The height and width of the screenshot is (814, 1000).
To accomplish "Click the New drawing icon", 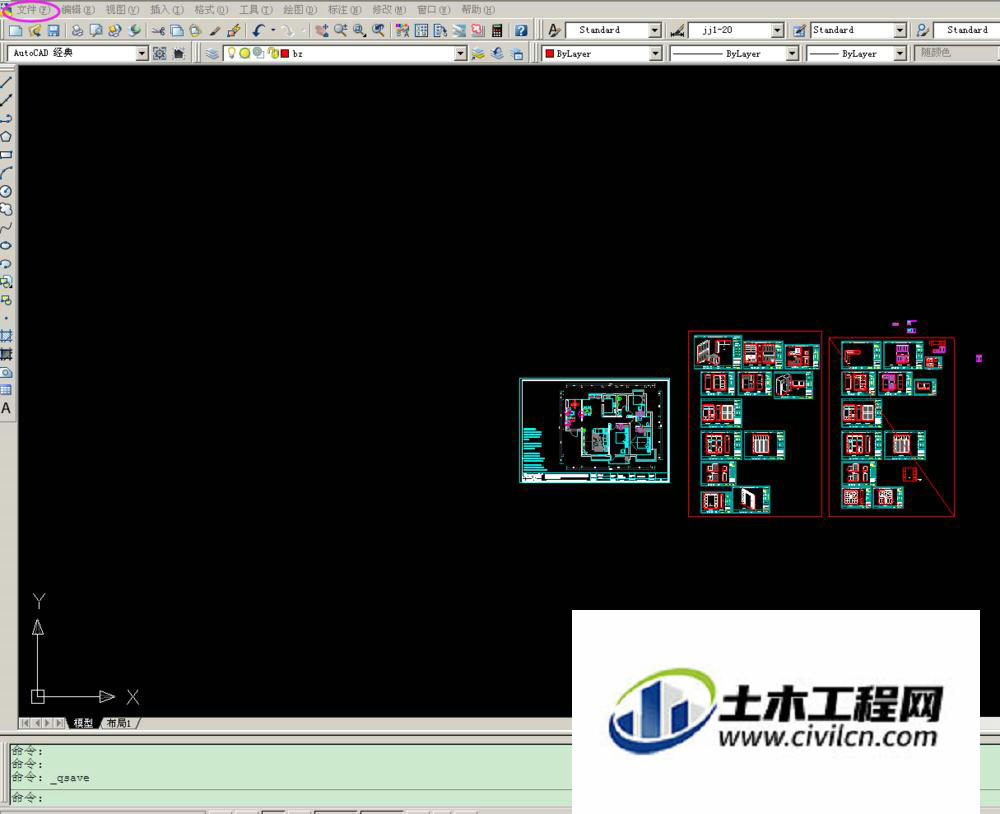I will (16, 30).
